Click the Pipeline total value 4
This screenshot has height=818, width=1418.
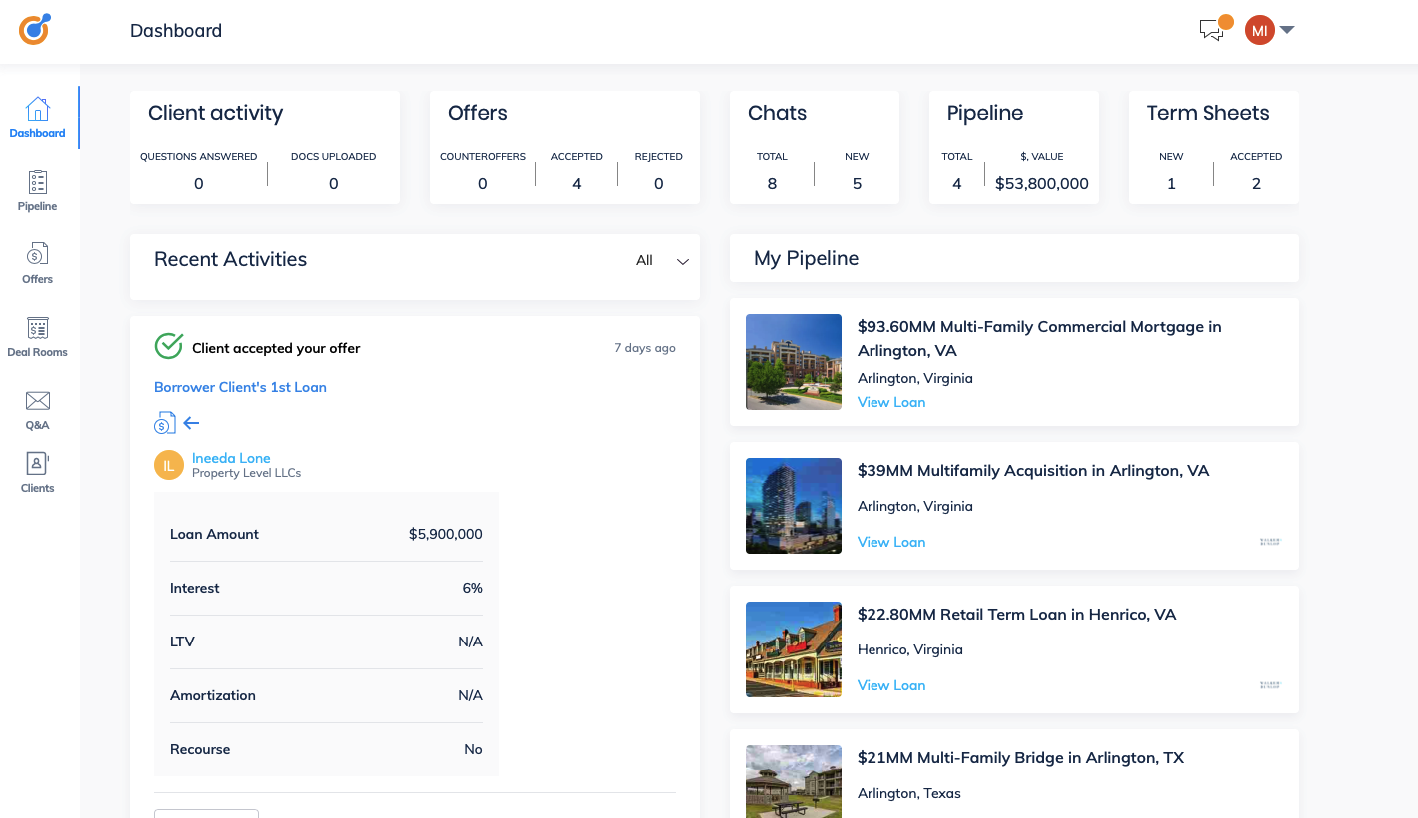pos(957,184)
